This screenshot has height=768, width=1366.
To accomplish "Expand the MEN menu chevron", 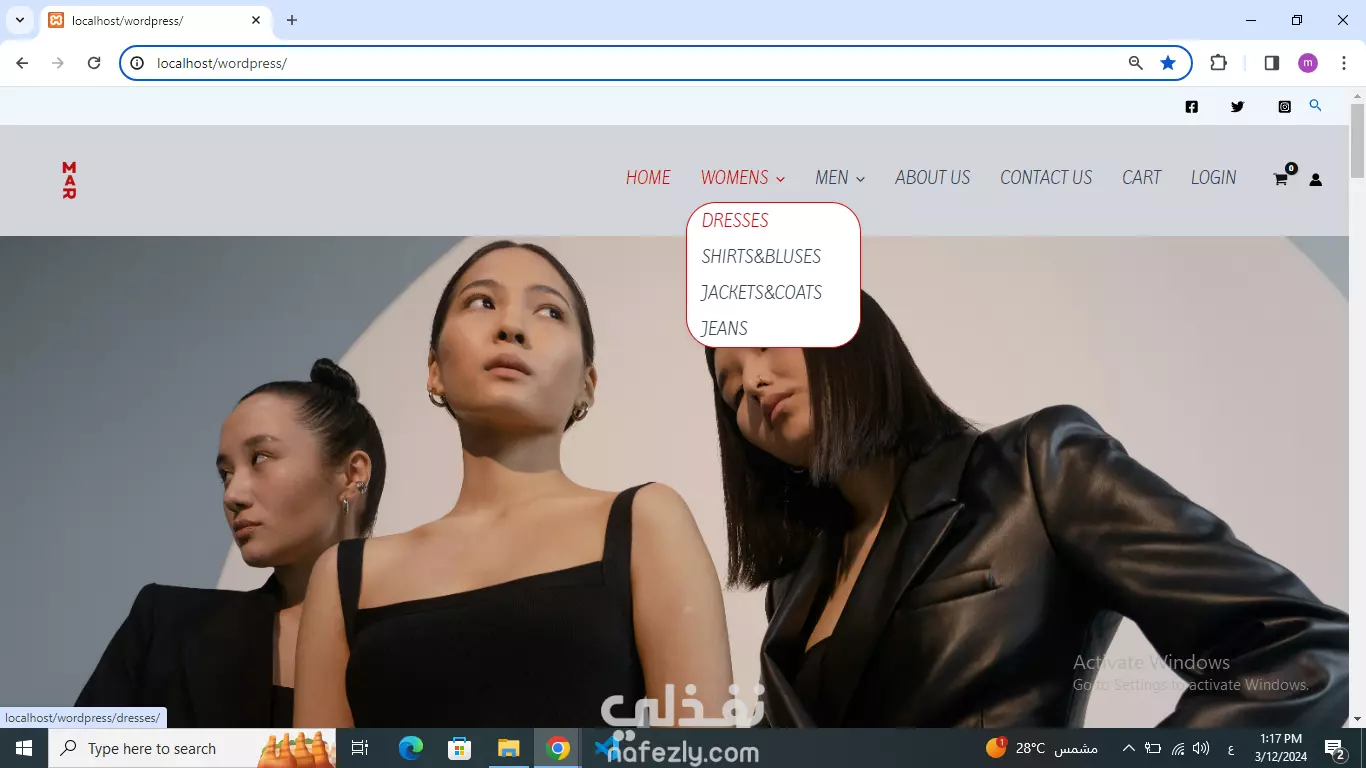I will point(860,179).
